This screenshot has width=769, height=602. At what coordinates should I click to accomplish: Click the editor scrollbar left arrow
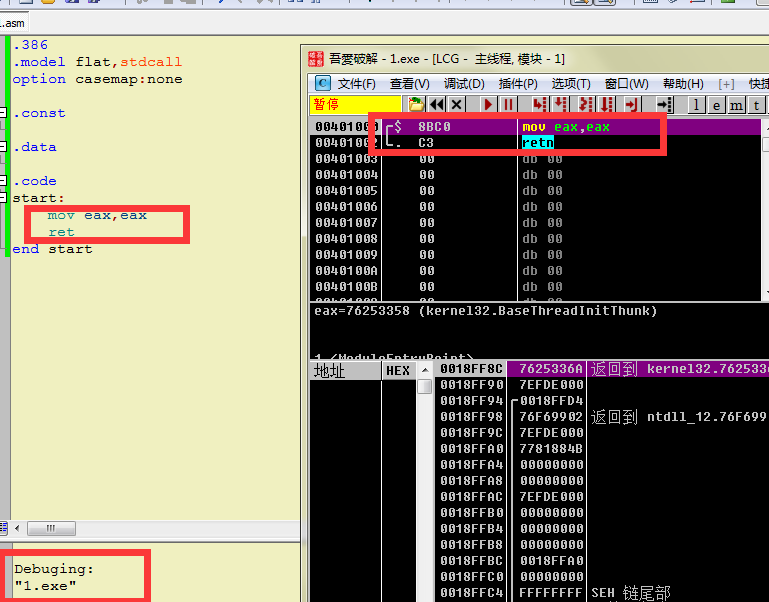pos(17,528)
